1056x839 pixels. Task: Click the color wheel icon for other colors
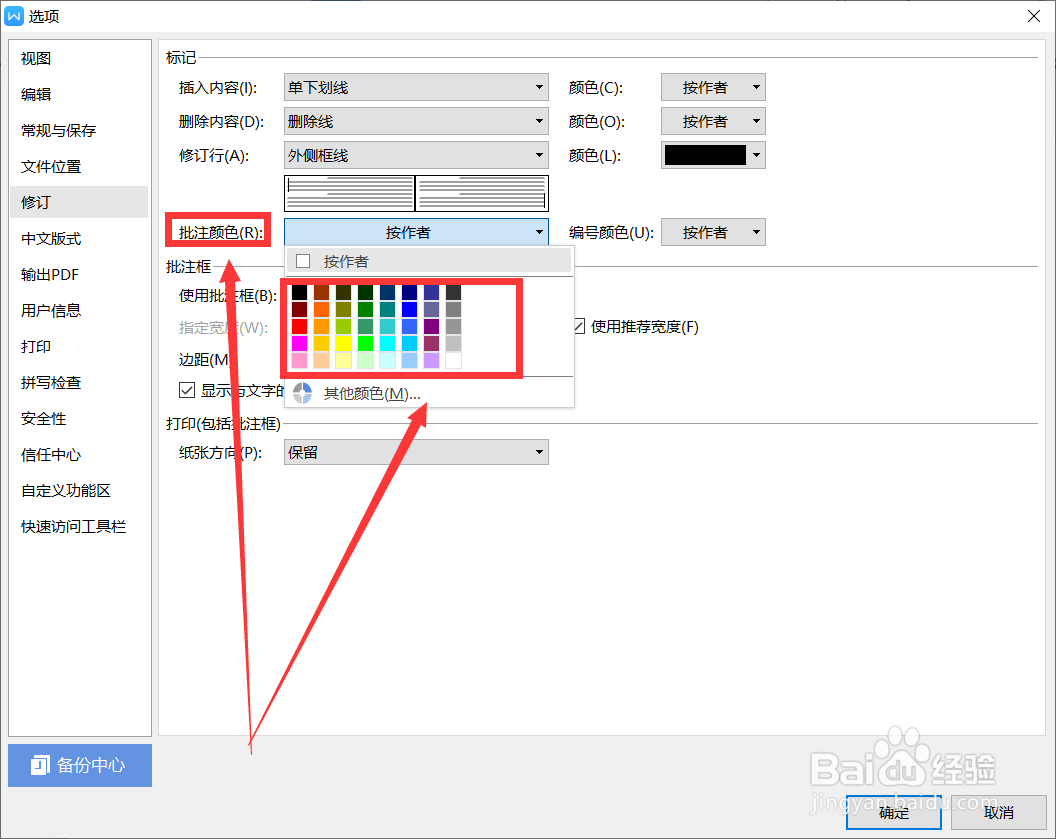[x=302, y=393]
